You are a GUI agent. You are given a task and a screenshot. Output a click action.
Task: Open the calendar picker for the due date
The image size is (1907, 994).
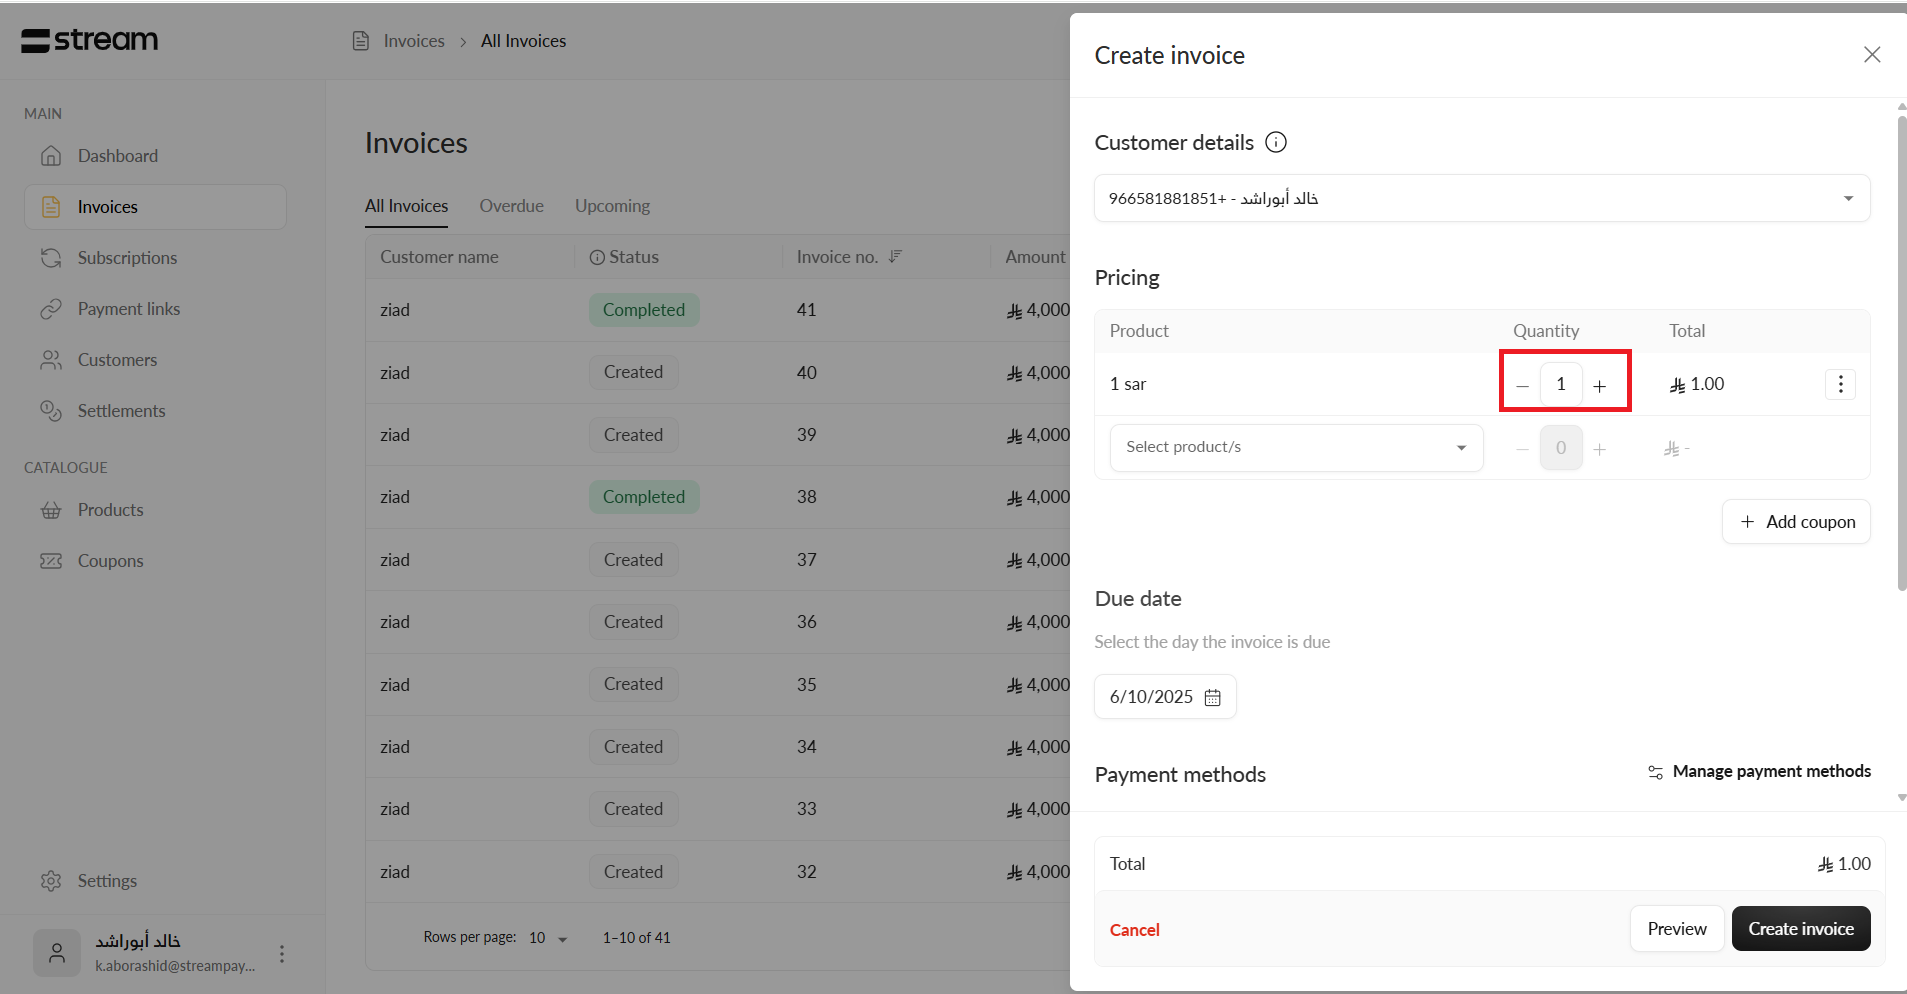1212,697
